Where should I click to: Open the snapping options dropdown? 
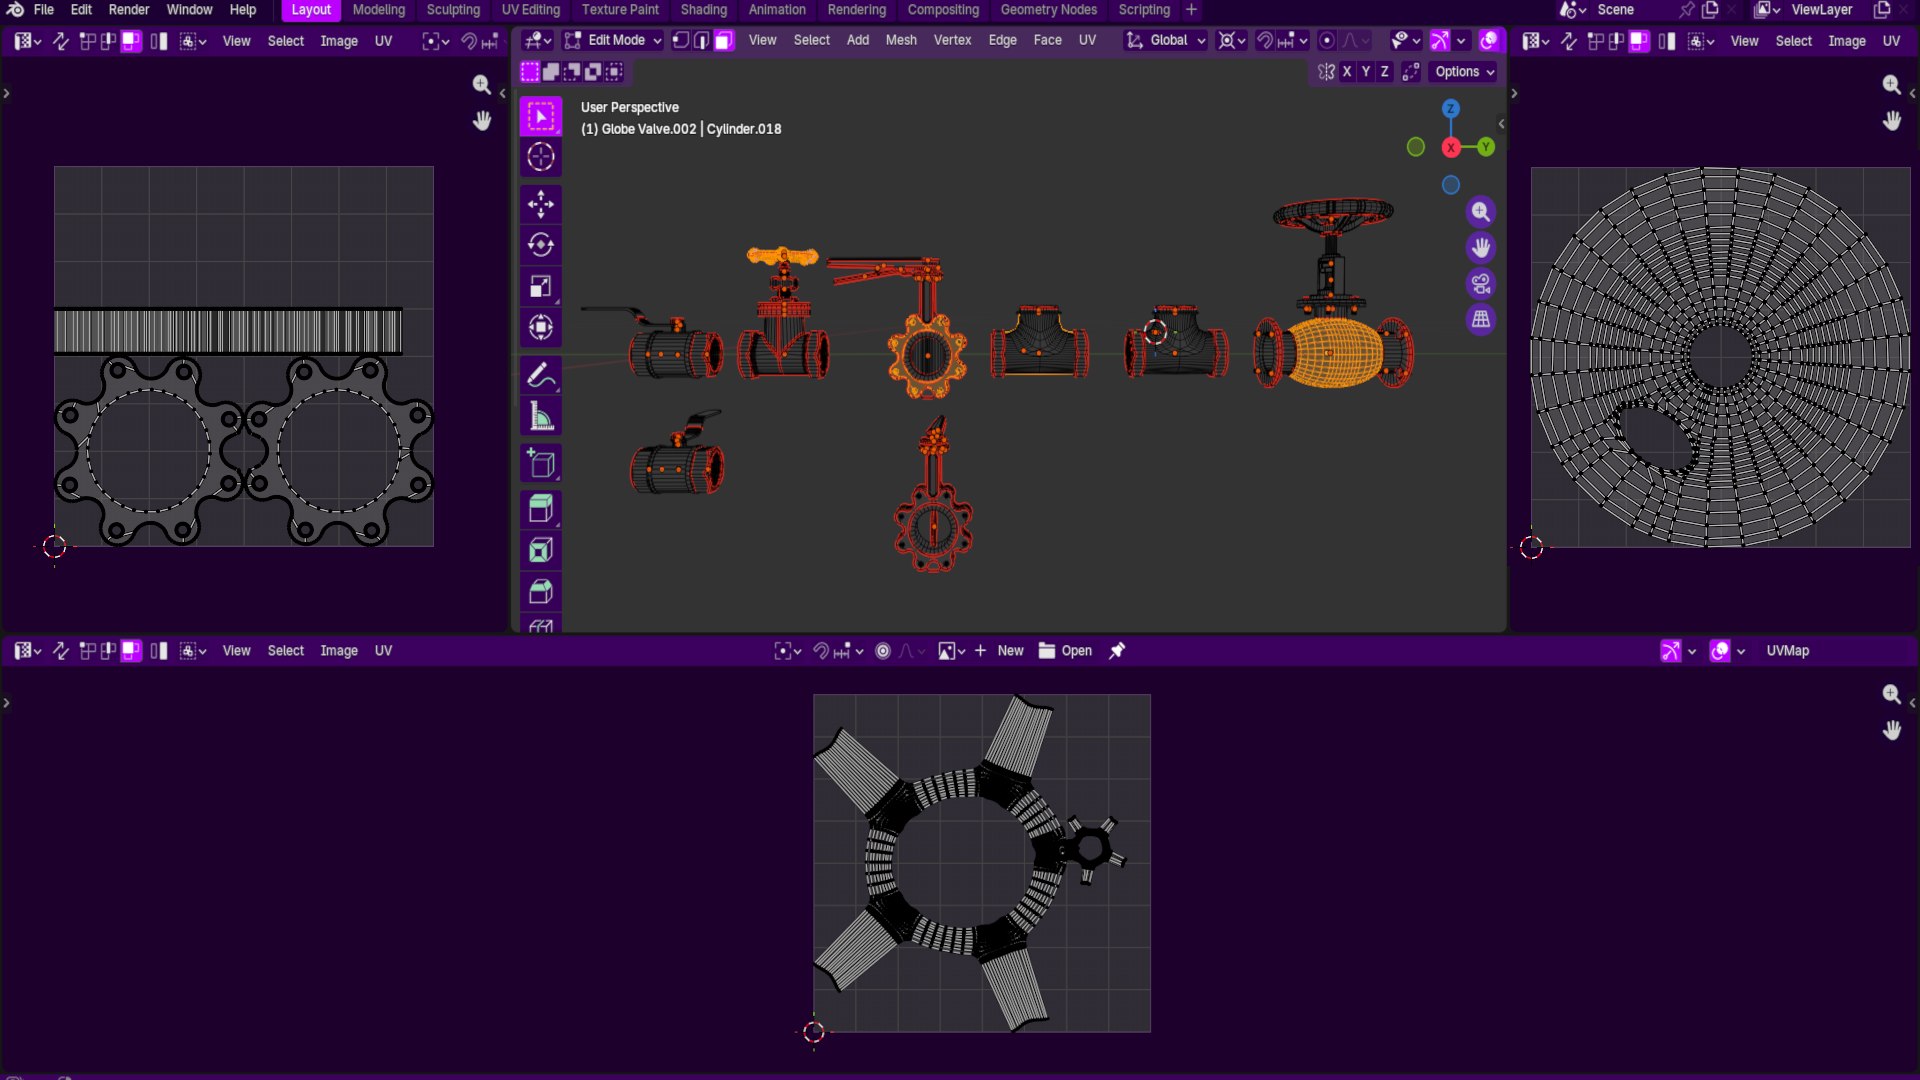(x=1295, y=40)
